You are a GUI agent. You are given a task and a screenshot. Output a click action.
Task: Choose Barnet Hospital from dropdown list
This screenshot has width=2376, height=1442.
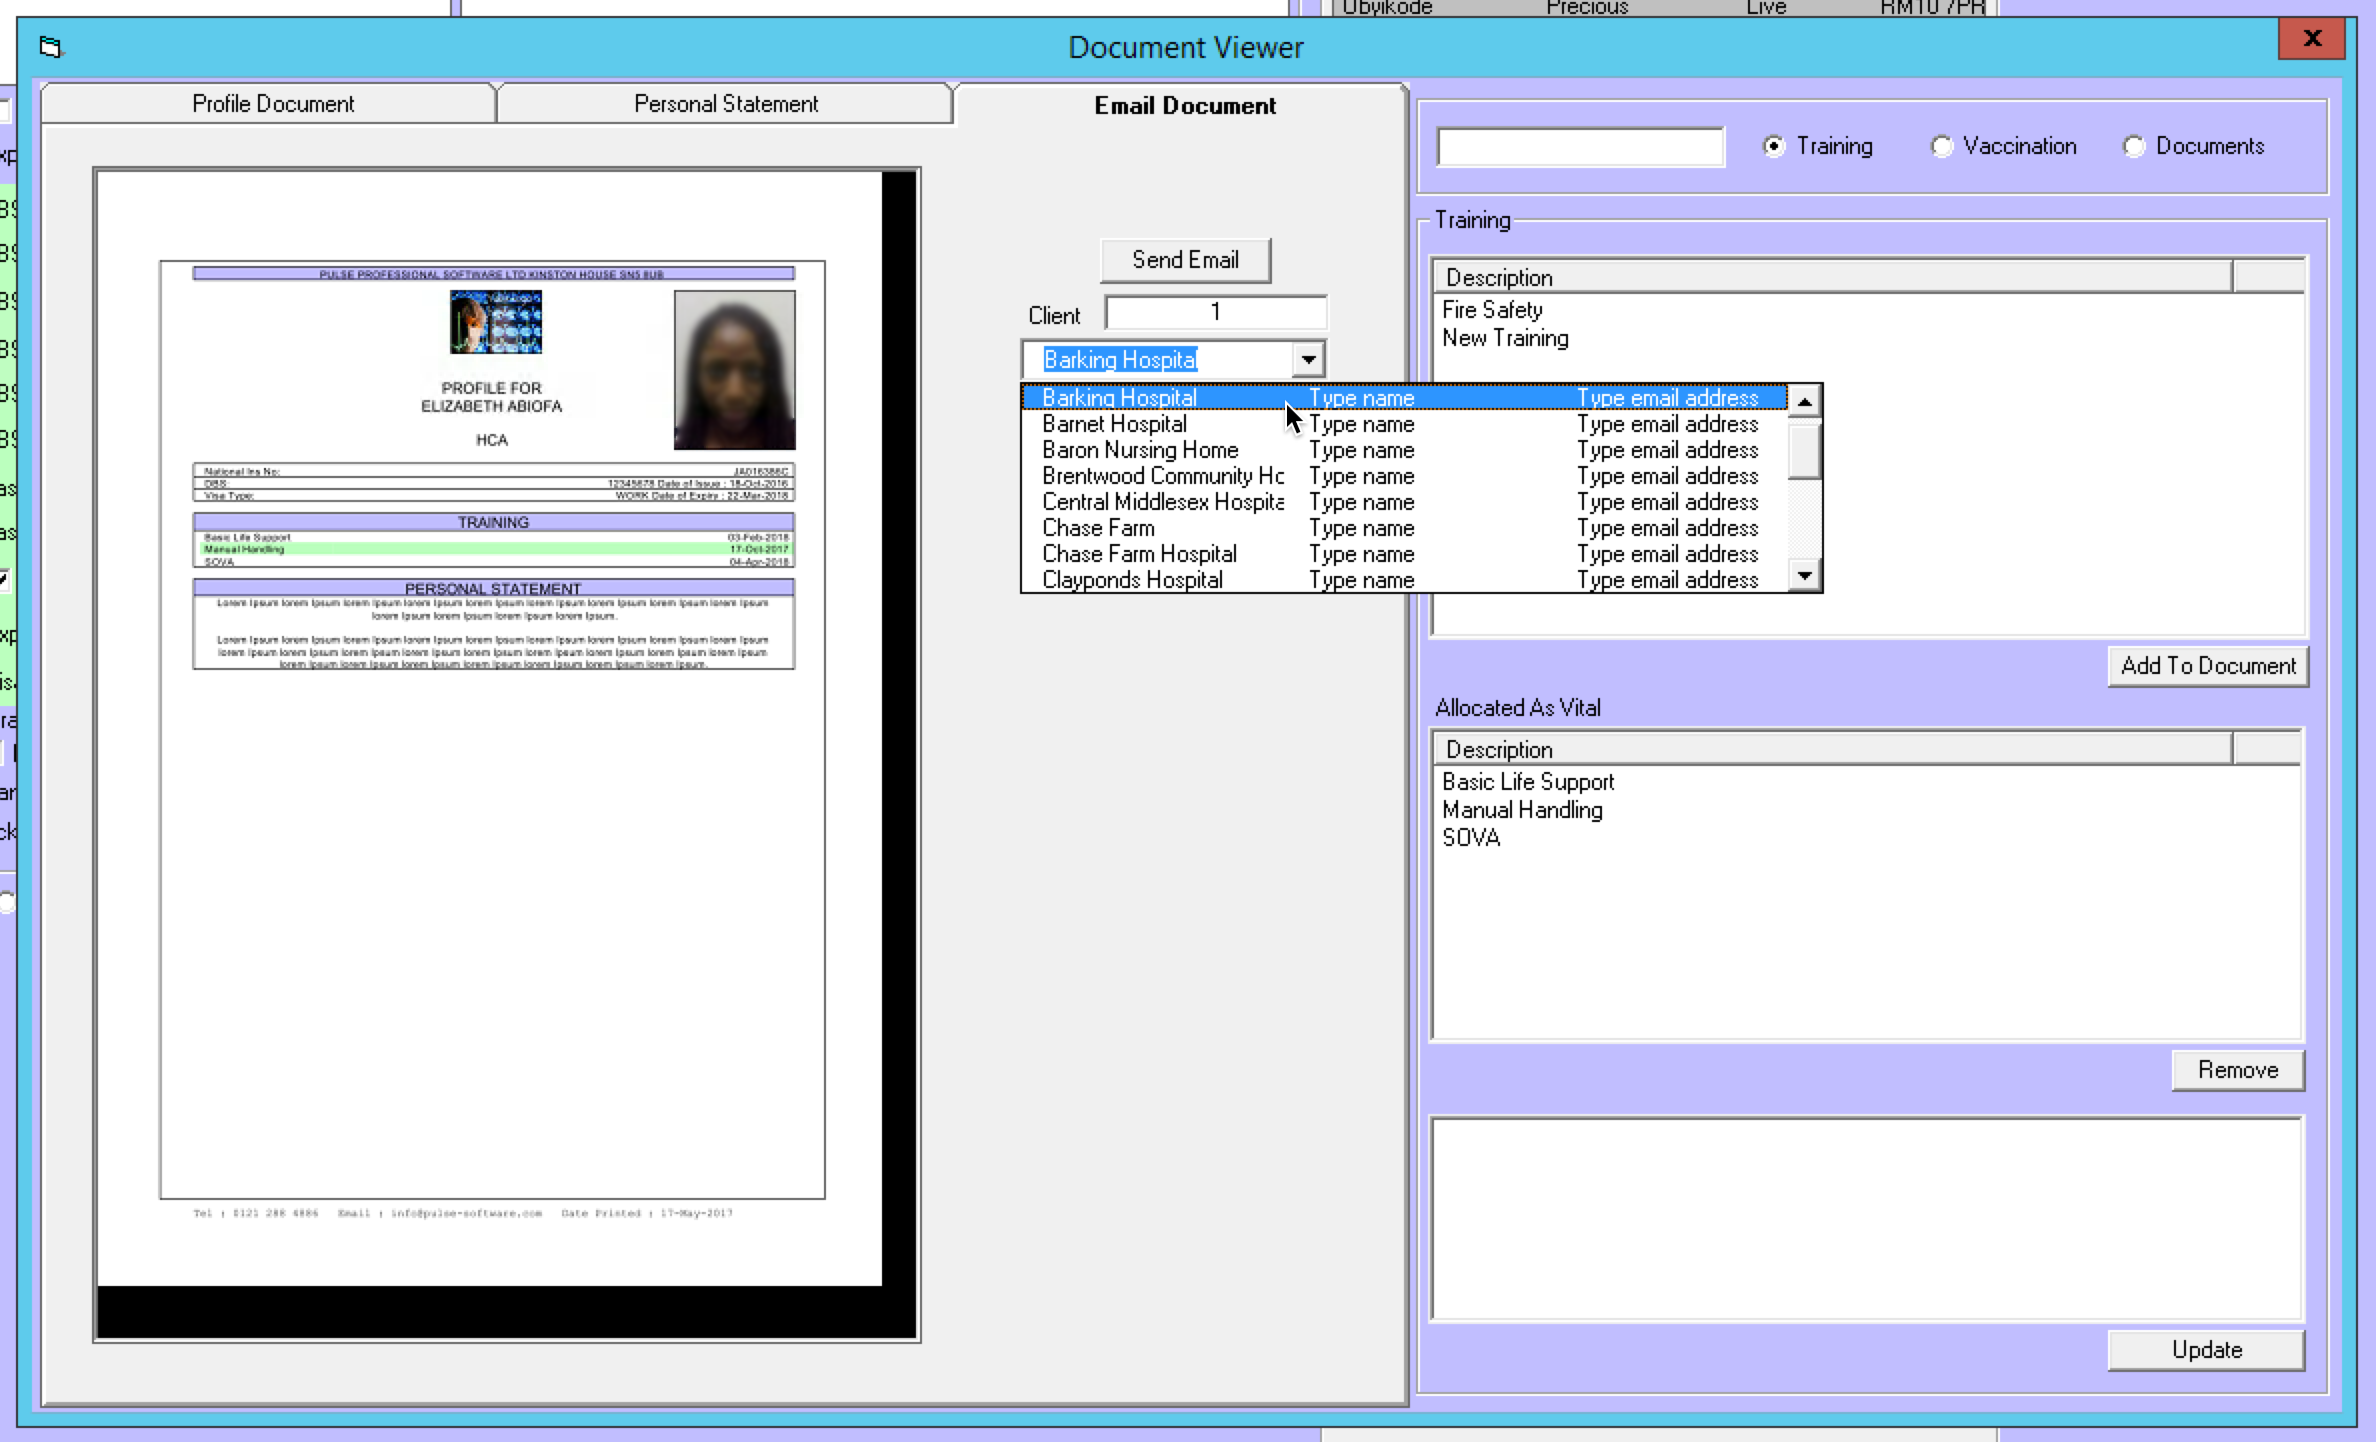coord(1114,425)
